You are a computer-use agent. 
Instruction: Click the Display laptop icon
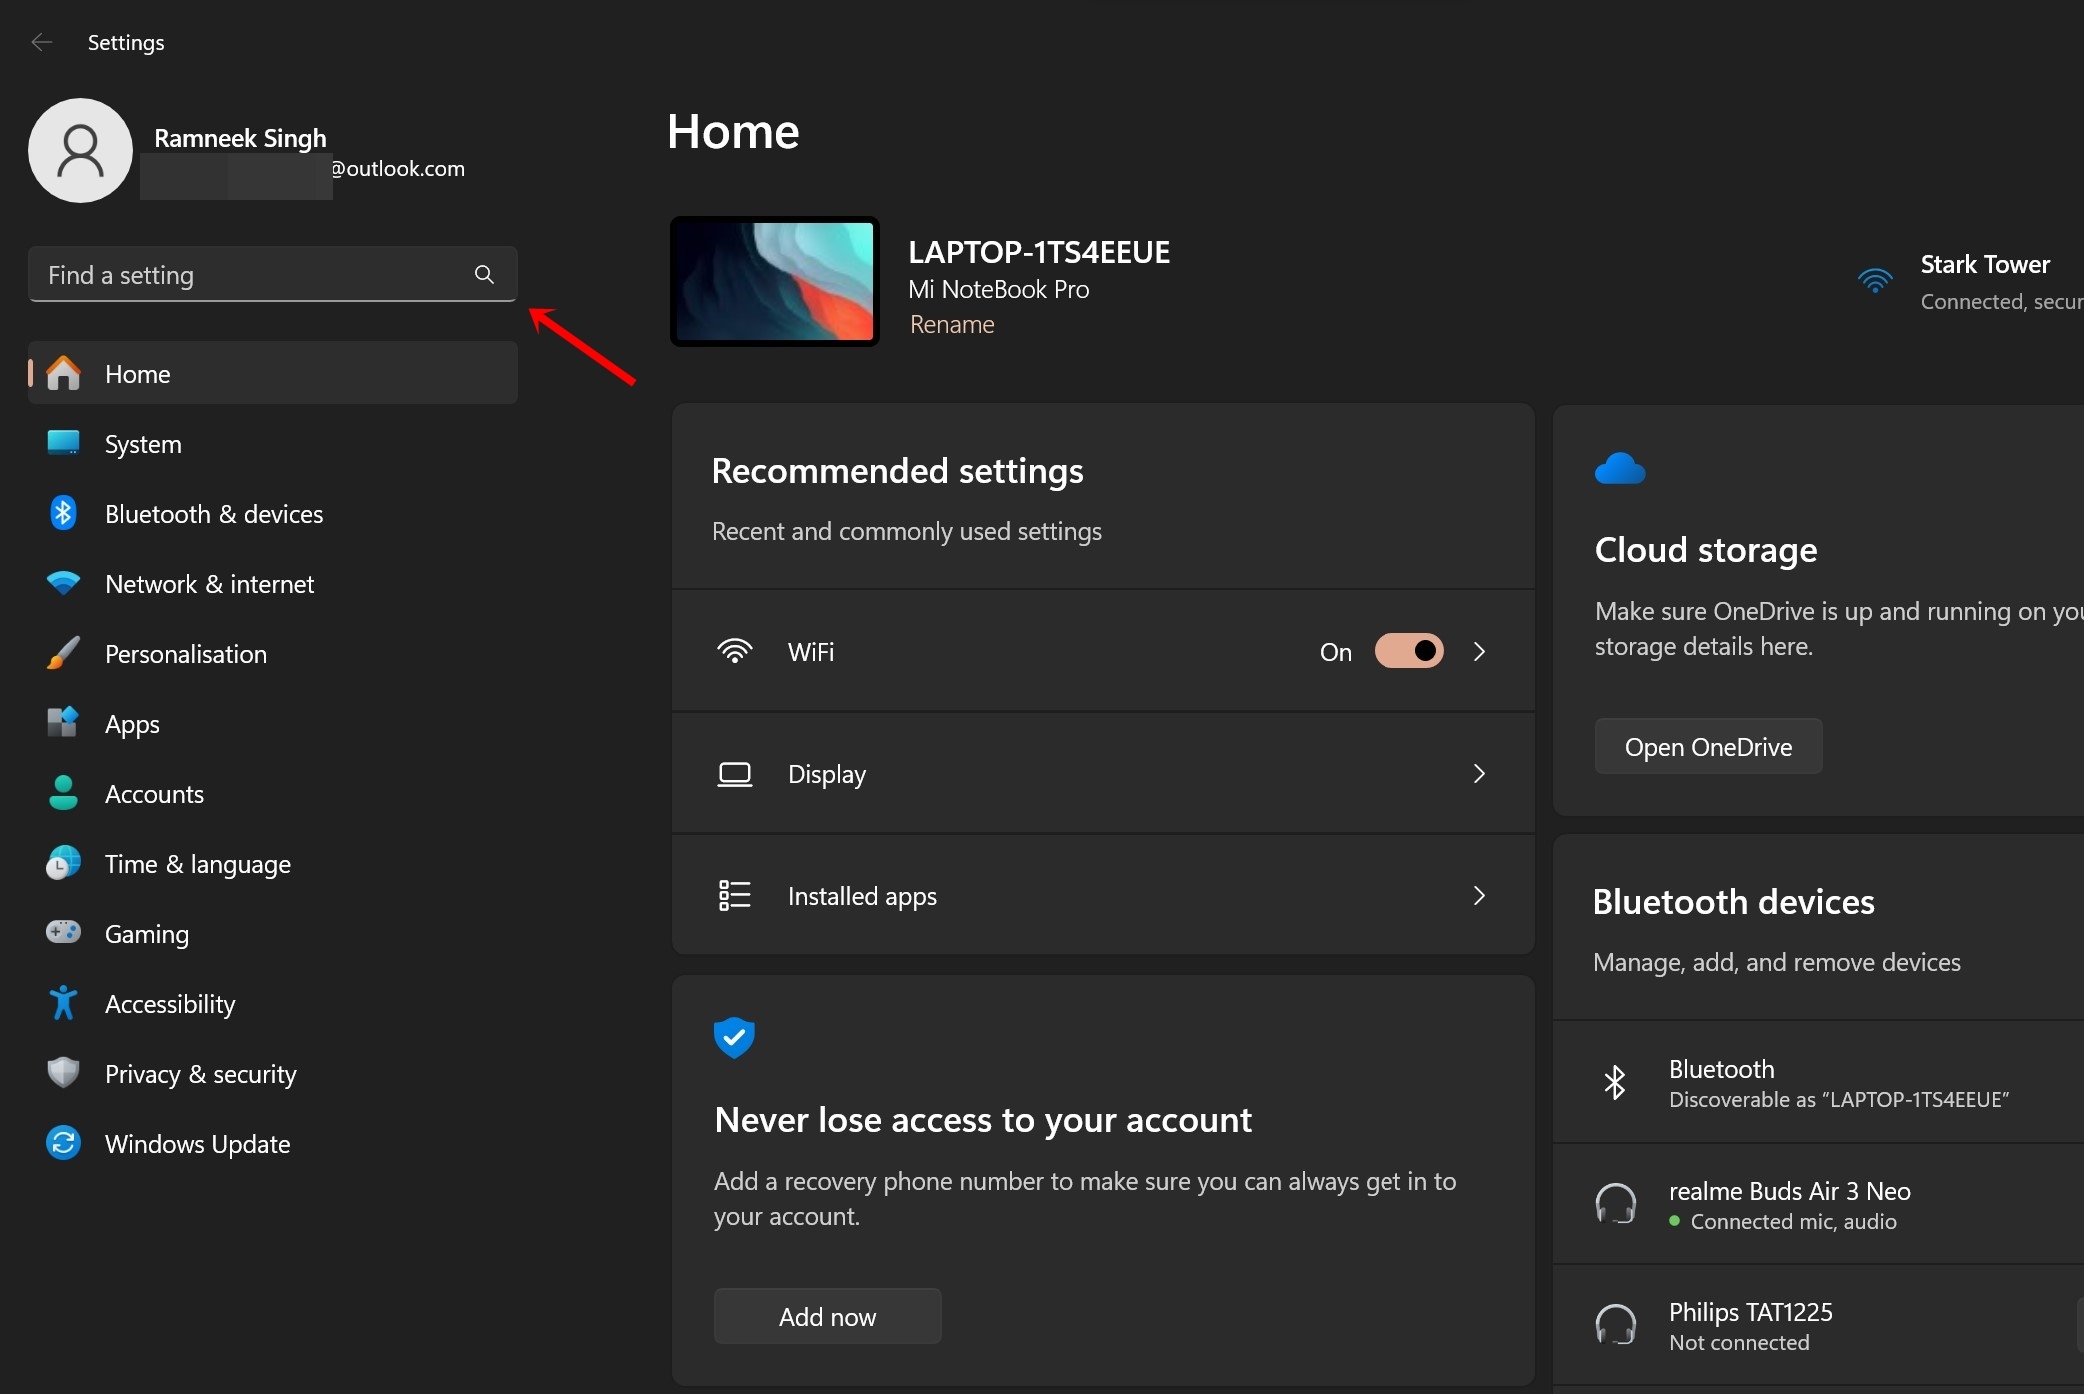(x=735, y=774)
